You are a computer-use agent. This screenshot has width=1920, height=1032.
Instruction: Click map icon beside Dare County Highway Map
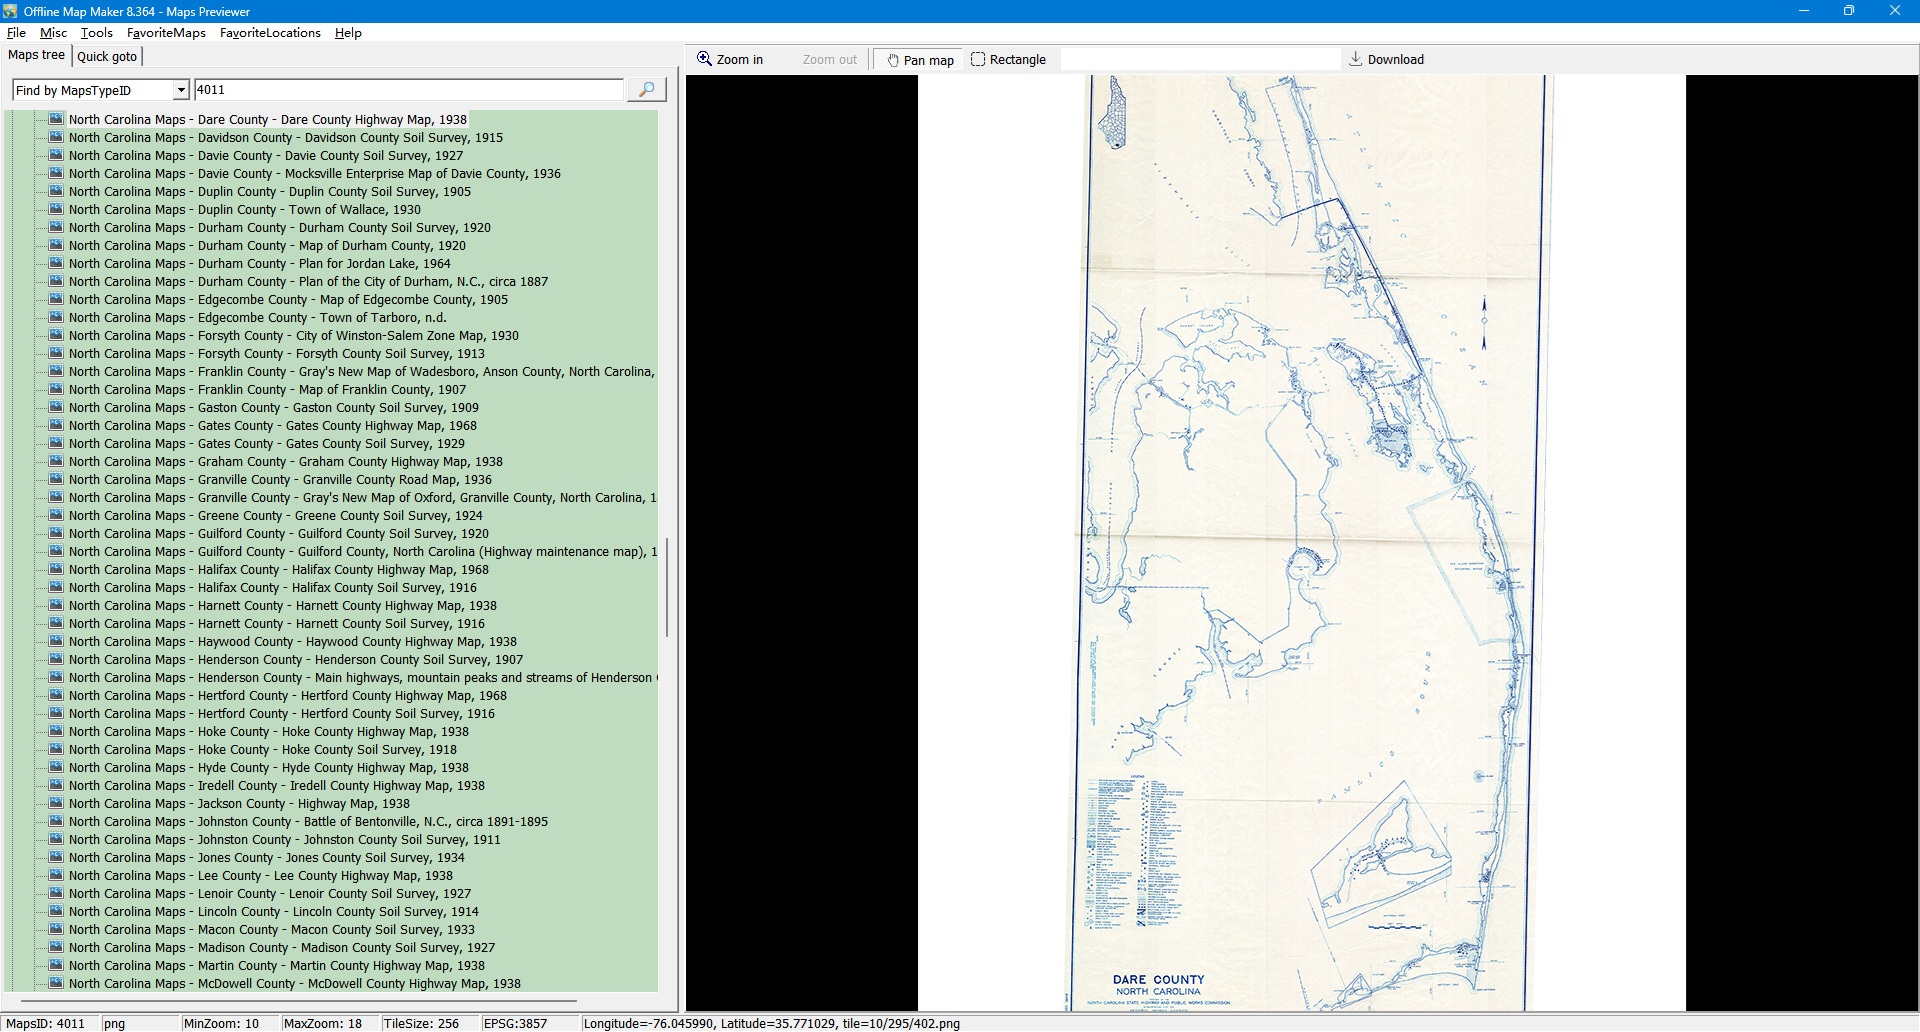click(x=57, y=119)
